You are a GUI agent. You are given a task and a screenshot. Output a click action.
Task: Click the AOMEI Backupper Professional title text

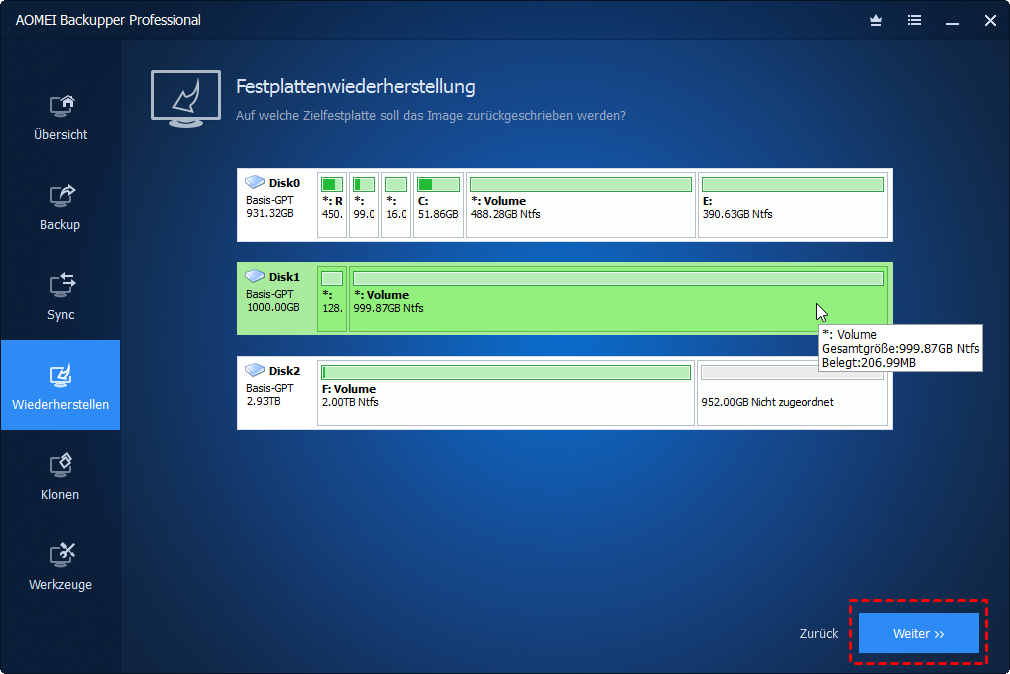(108, 20)
